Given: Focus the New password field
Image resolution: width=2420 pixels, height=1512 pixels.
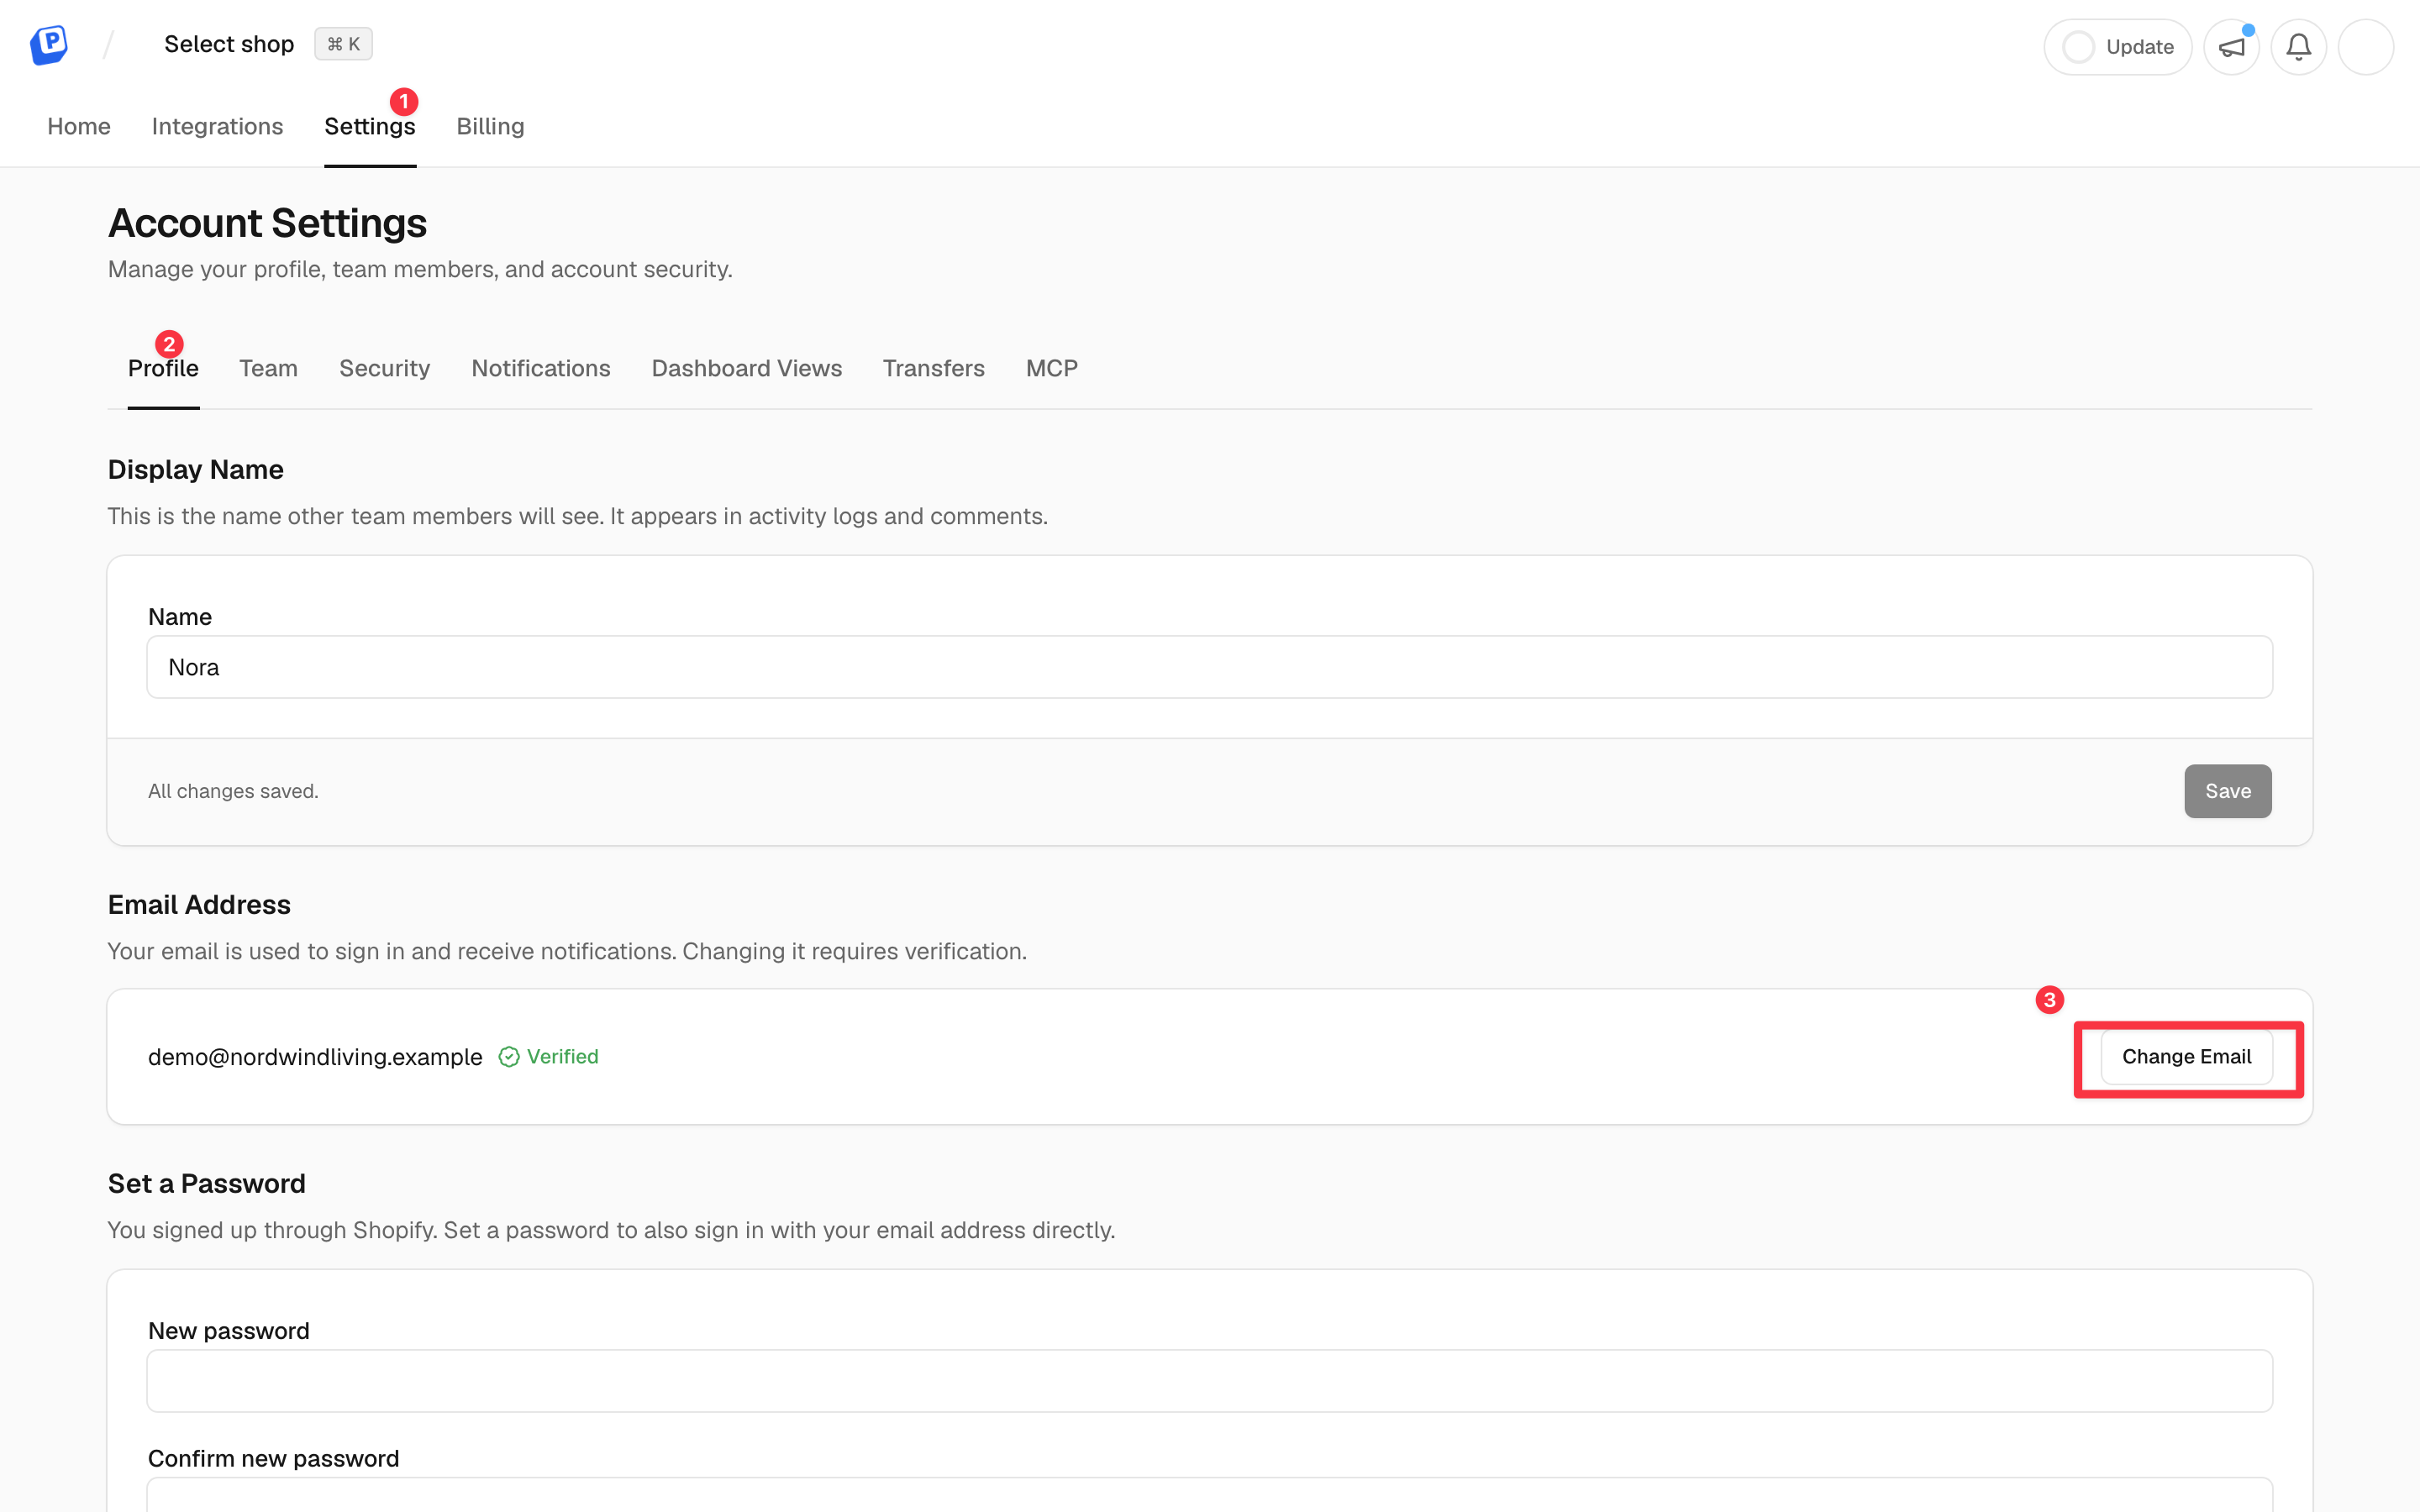Looking at the screenshot, I should [1209, 1381].
